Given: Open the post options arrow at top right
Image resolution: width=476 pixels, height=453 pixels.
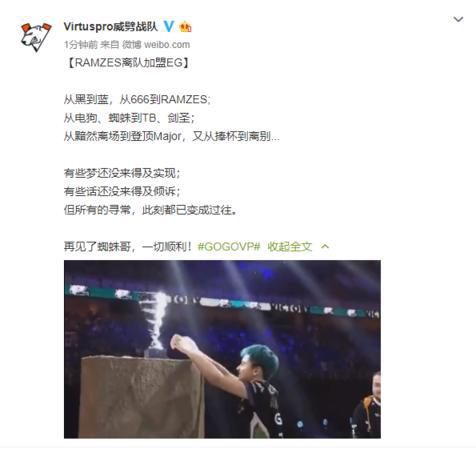Looking at the screenshot, I should click(458, 19).
